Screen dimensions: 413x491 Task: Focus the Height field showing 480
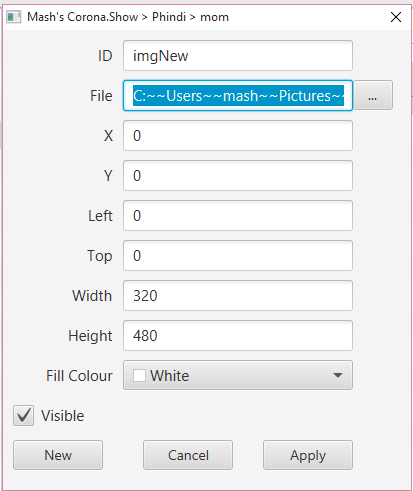coord(238,336)
